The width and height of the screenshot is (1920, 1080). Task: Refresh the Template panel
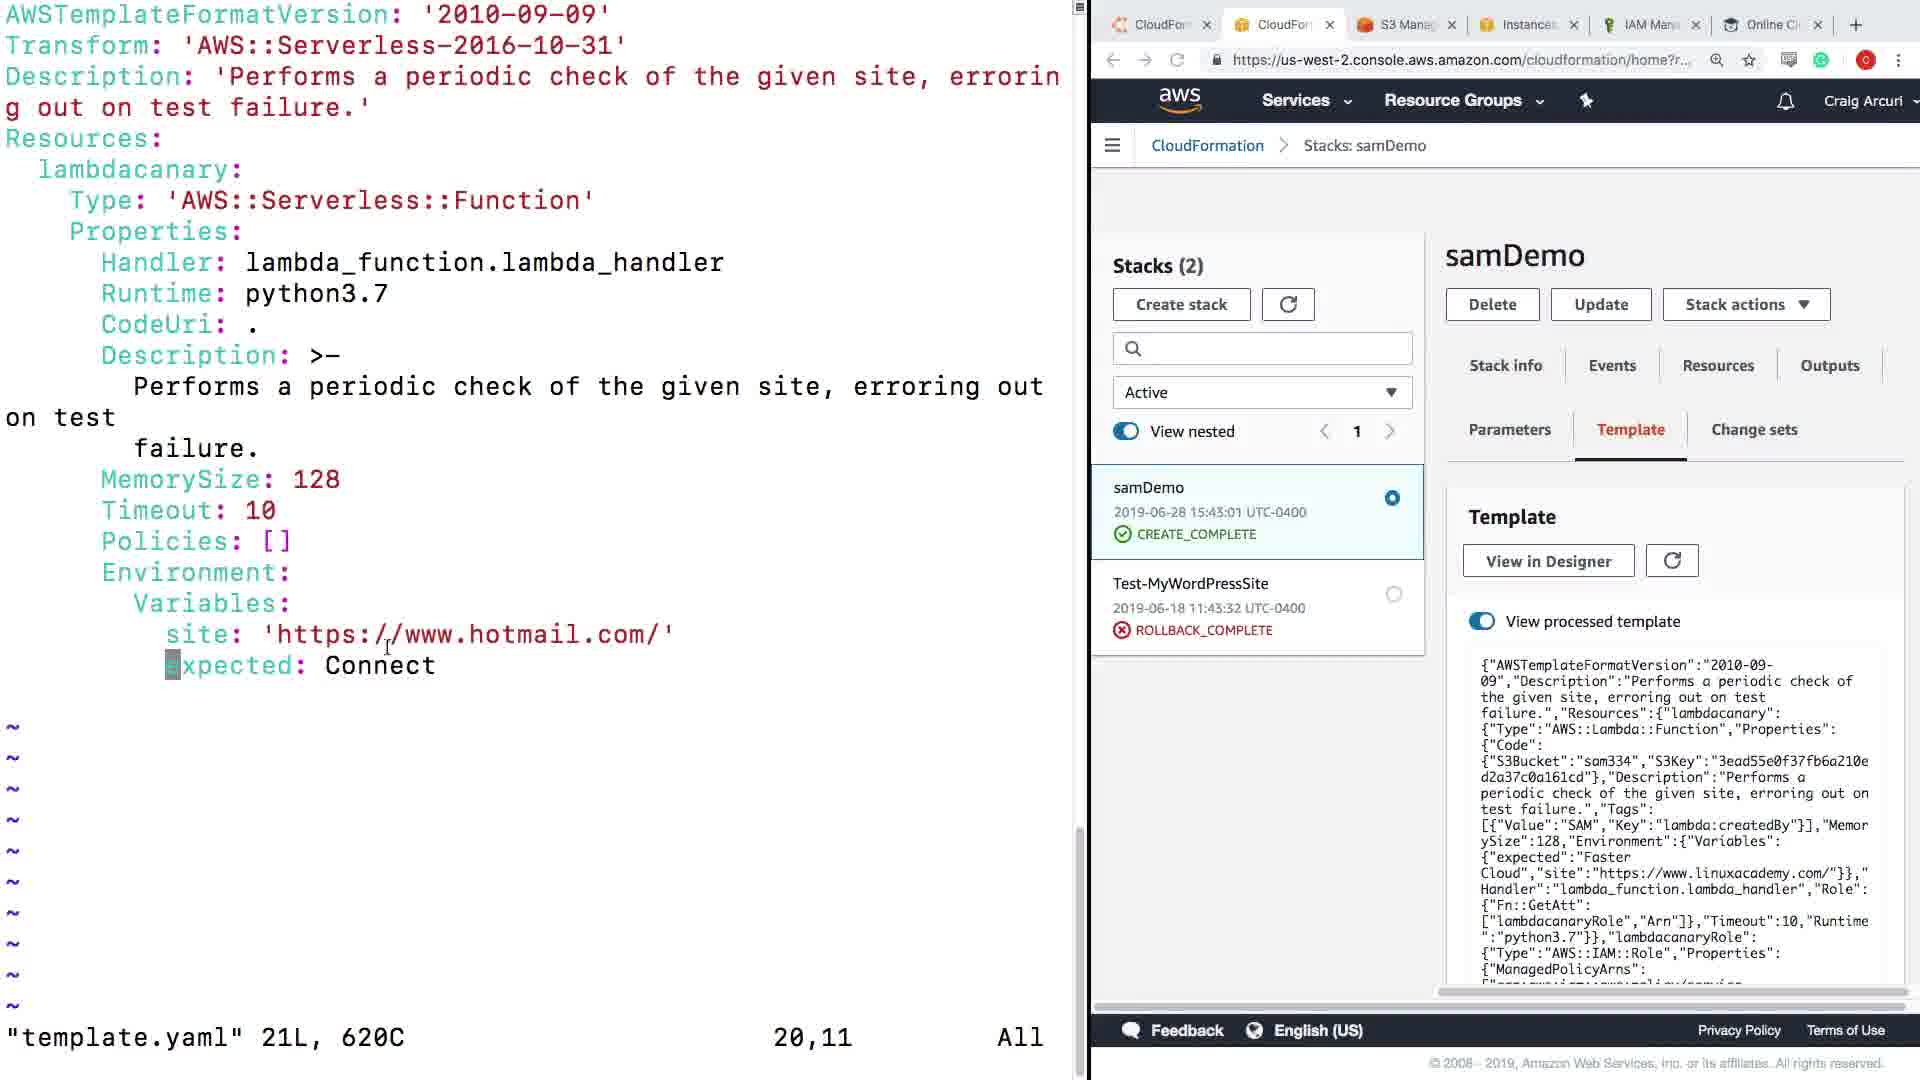(1672, 561)
